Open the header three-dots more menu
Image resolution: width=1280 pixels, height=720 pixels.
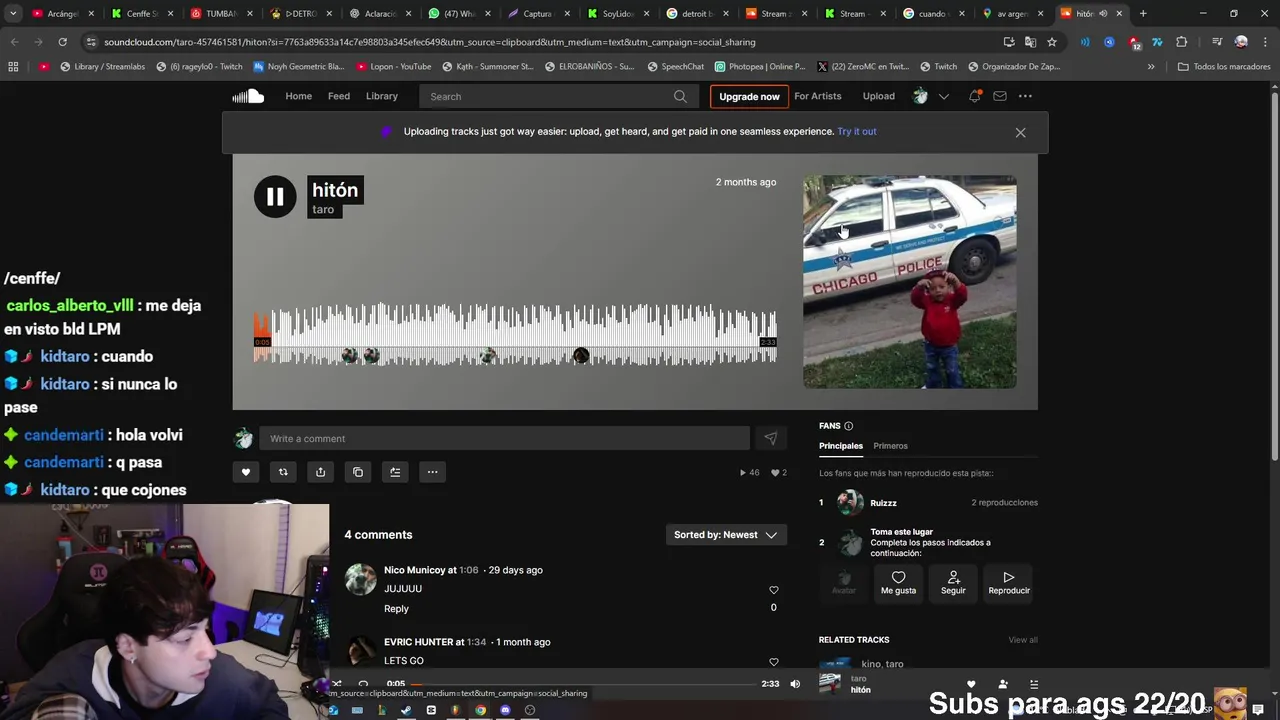pyautogui.click(x=1025, y=96)
